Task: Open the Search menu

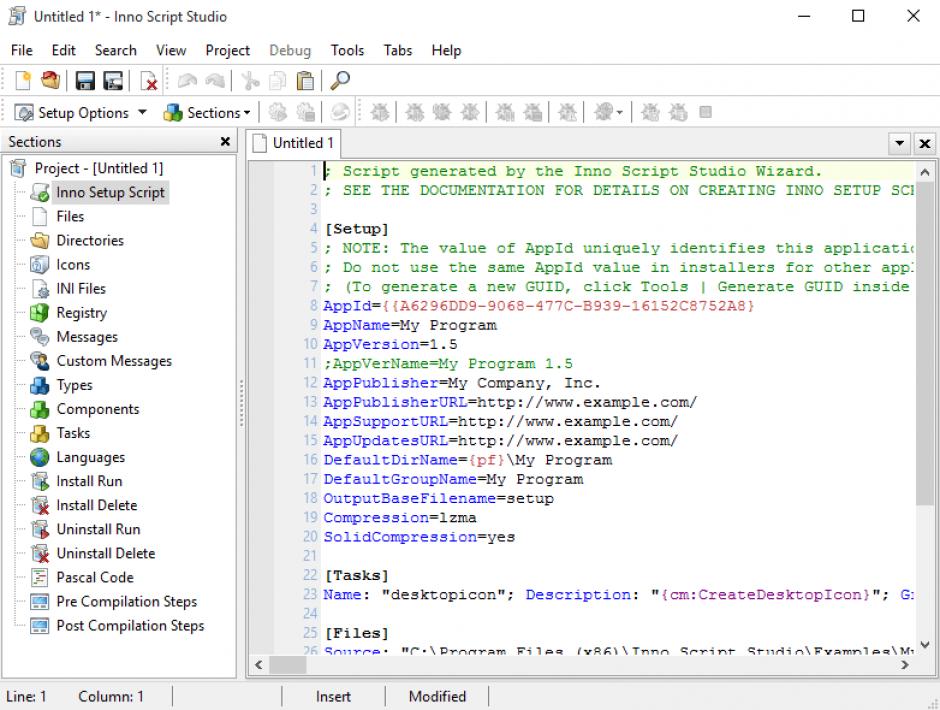Action: click(x=116, y=50)
